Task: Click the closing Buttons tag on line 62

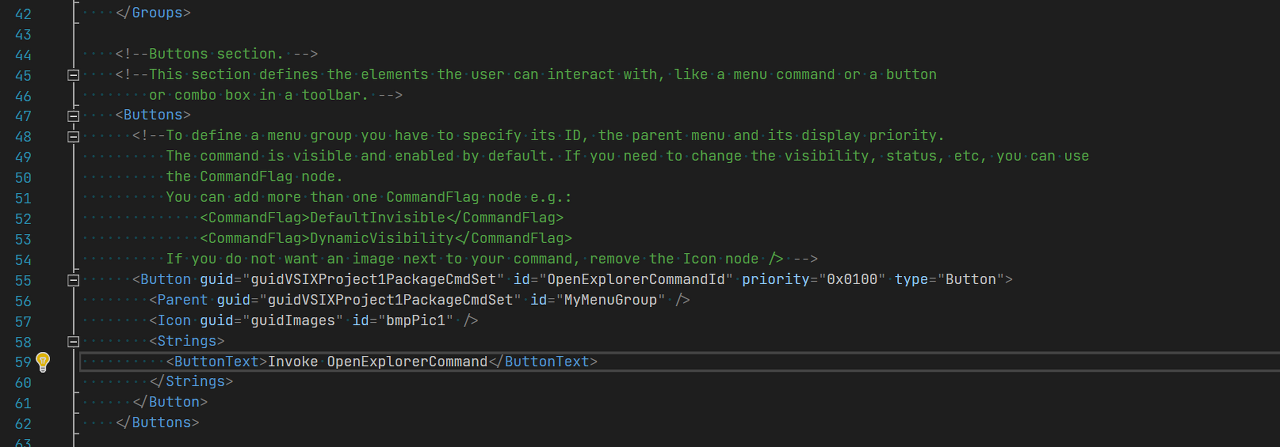Action: coord(157,423)
